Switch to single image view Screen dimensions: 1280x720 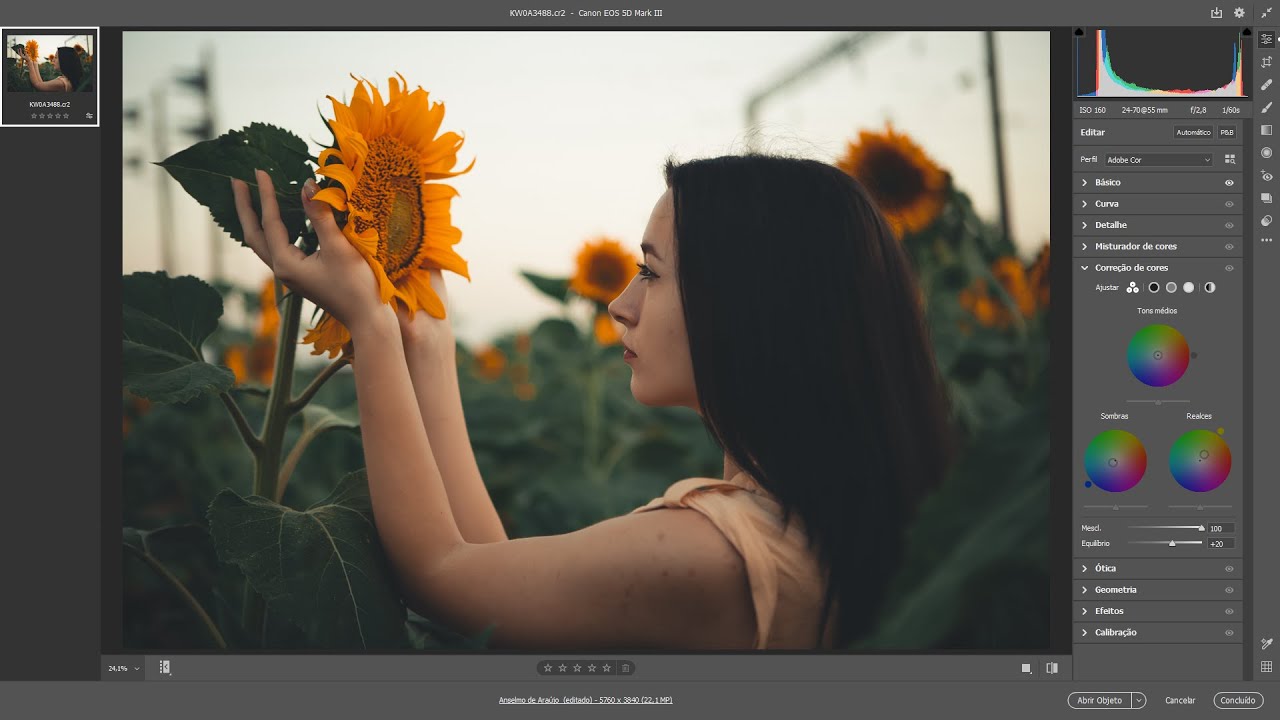(1026, 668)
